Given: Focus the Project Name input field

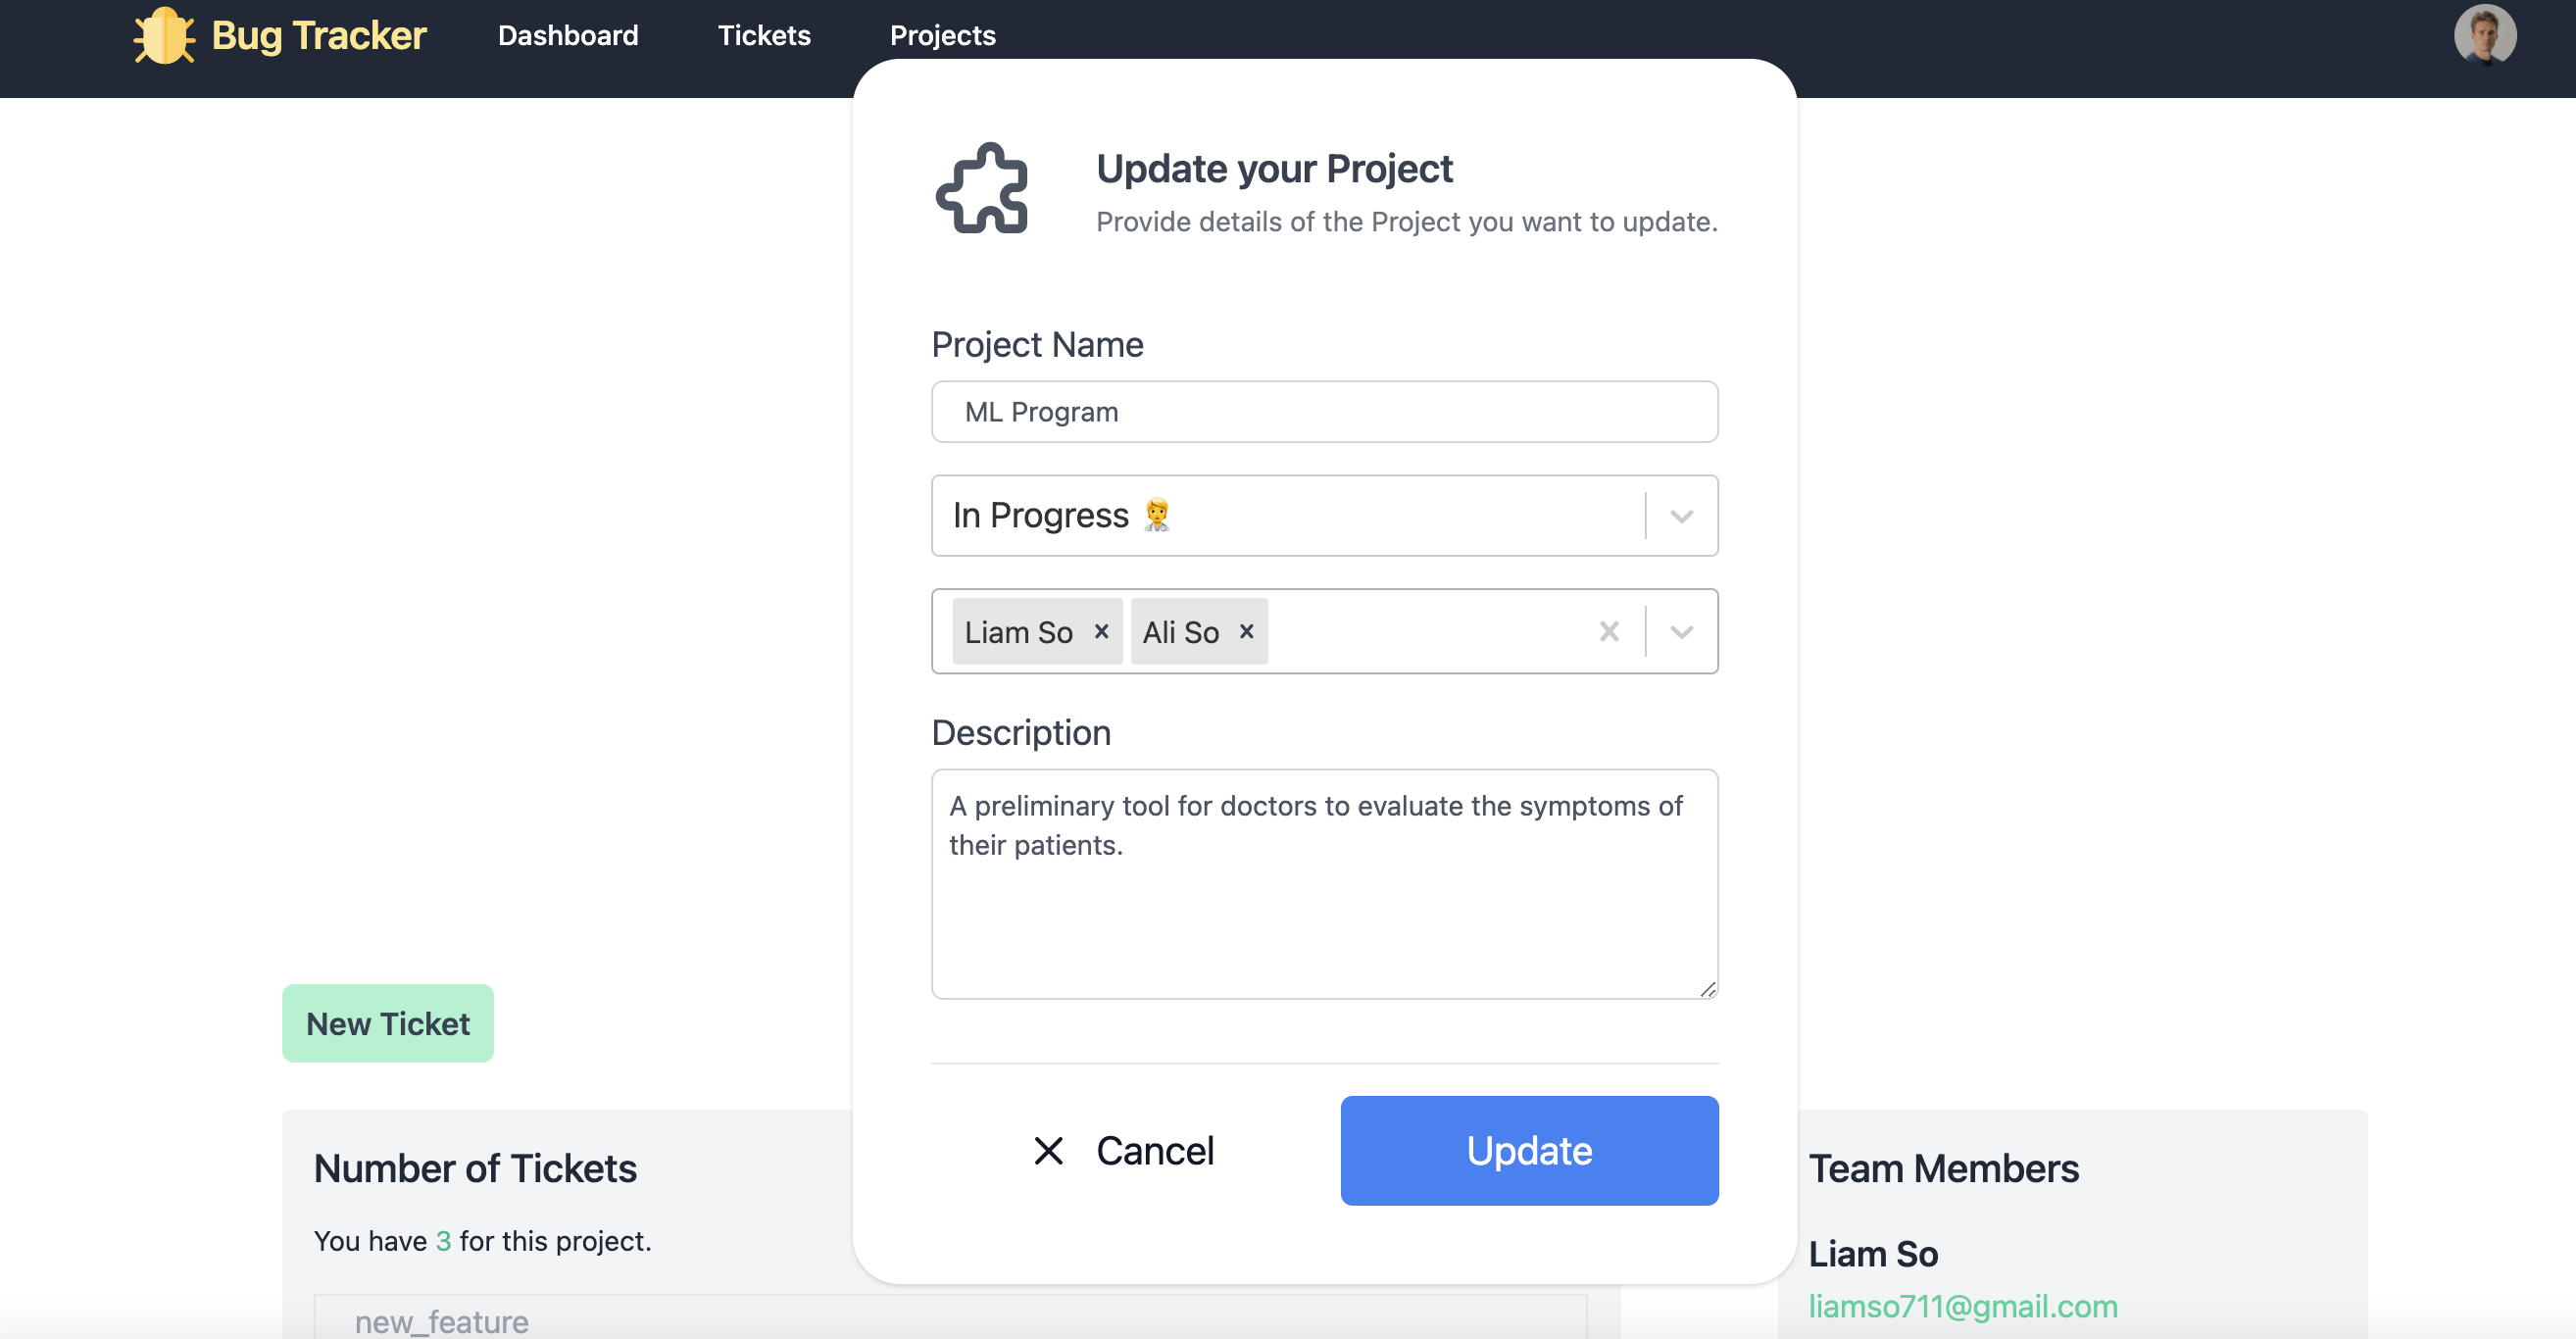Looking at the screenshot, I should pos(1324,412).
